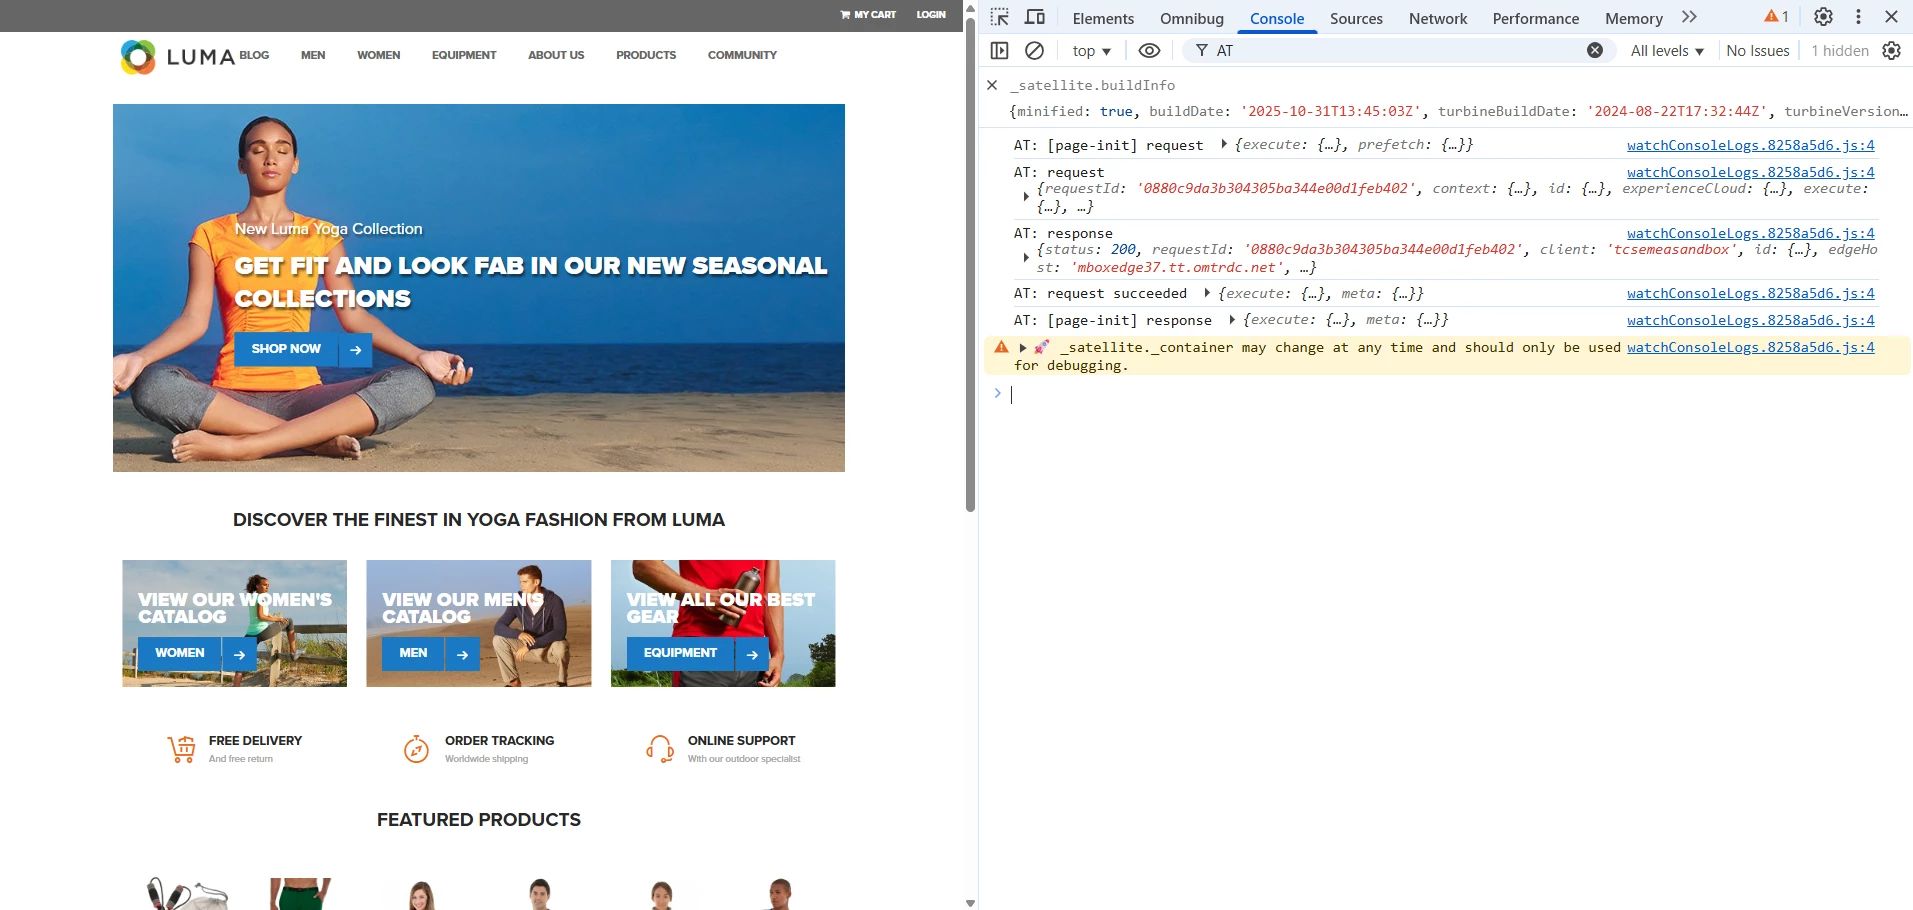Open My Cart icon link
Screen dimensions: 1913x910
[x=868, y=15]
